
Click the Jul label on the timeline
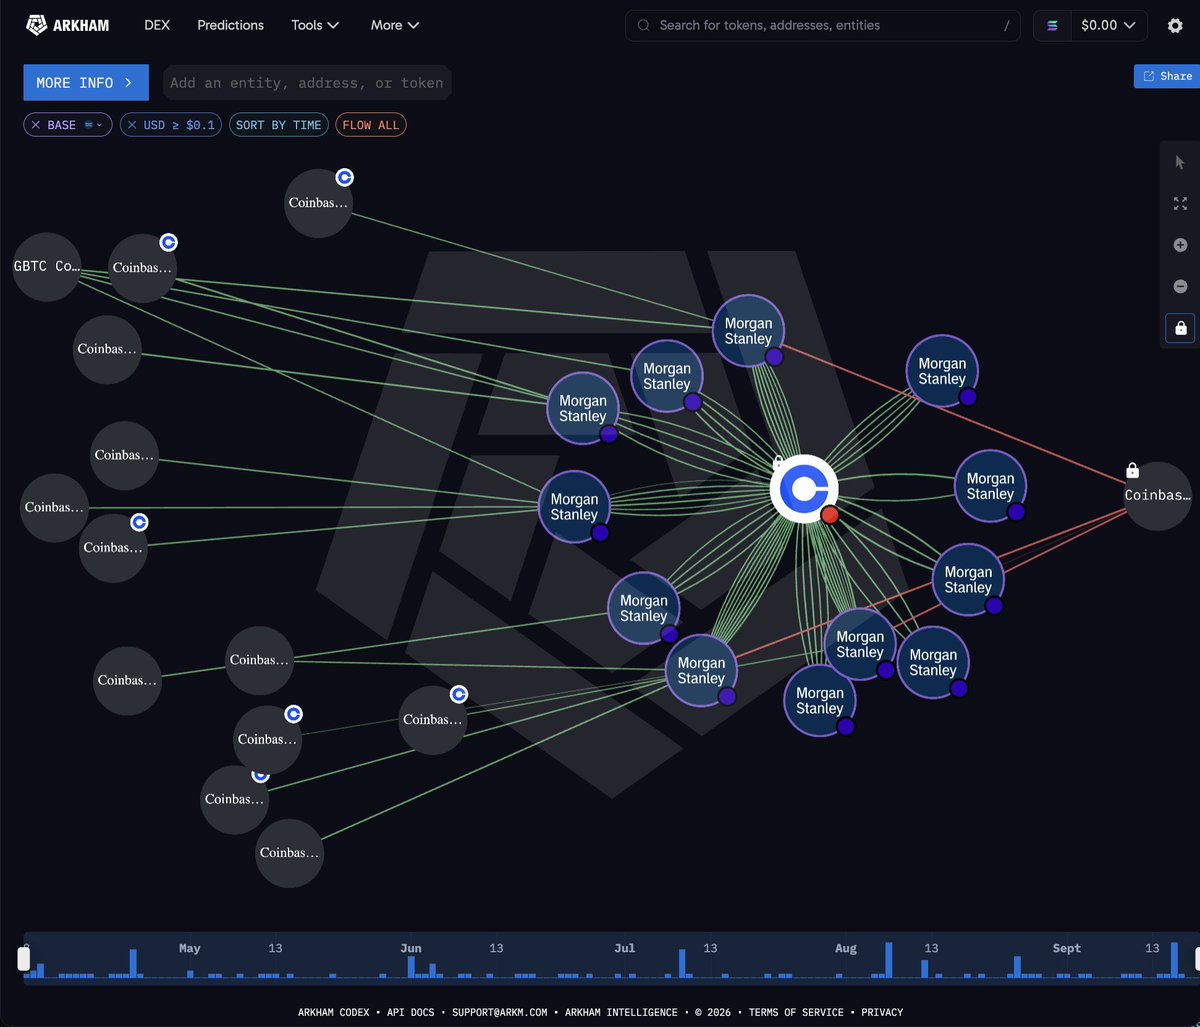pyautogui.click(x=625, y=948)
